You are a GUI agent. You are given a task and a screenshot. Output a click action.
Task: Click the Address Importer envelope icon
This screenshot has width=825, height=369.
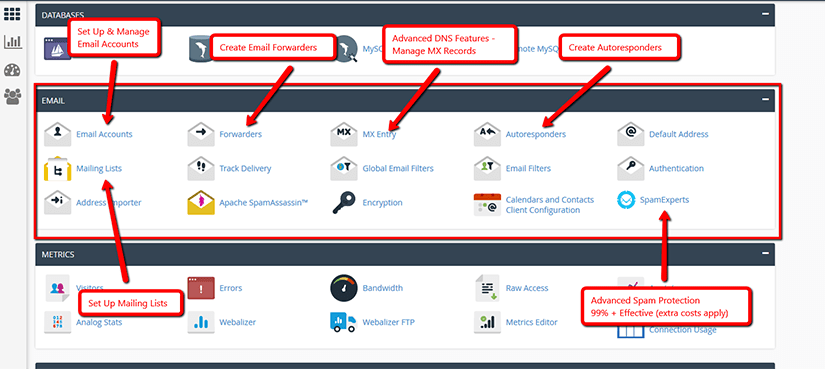point(57,203)
